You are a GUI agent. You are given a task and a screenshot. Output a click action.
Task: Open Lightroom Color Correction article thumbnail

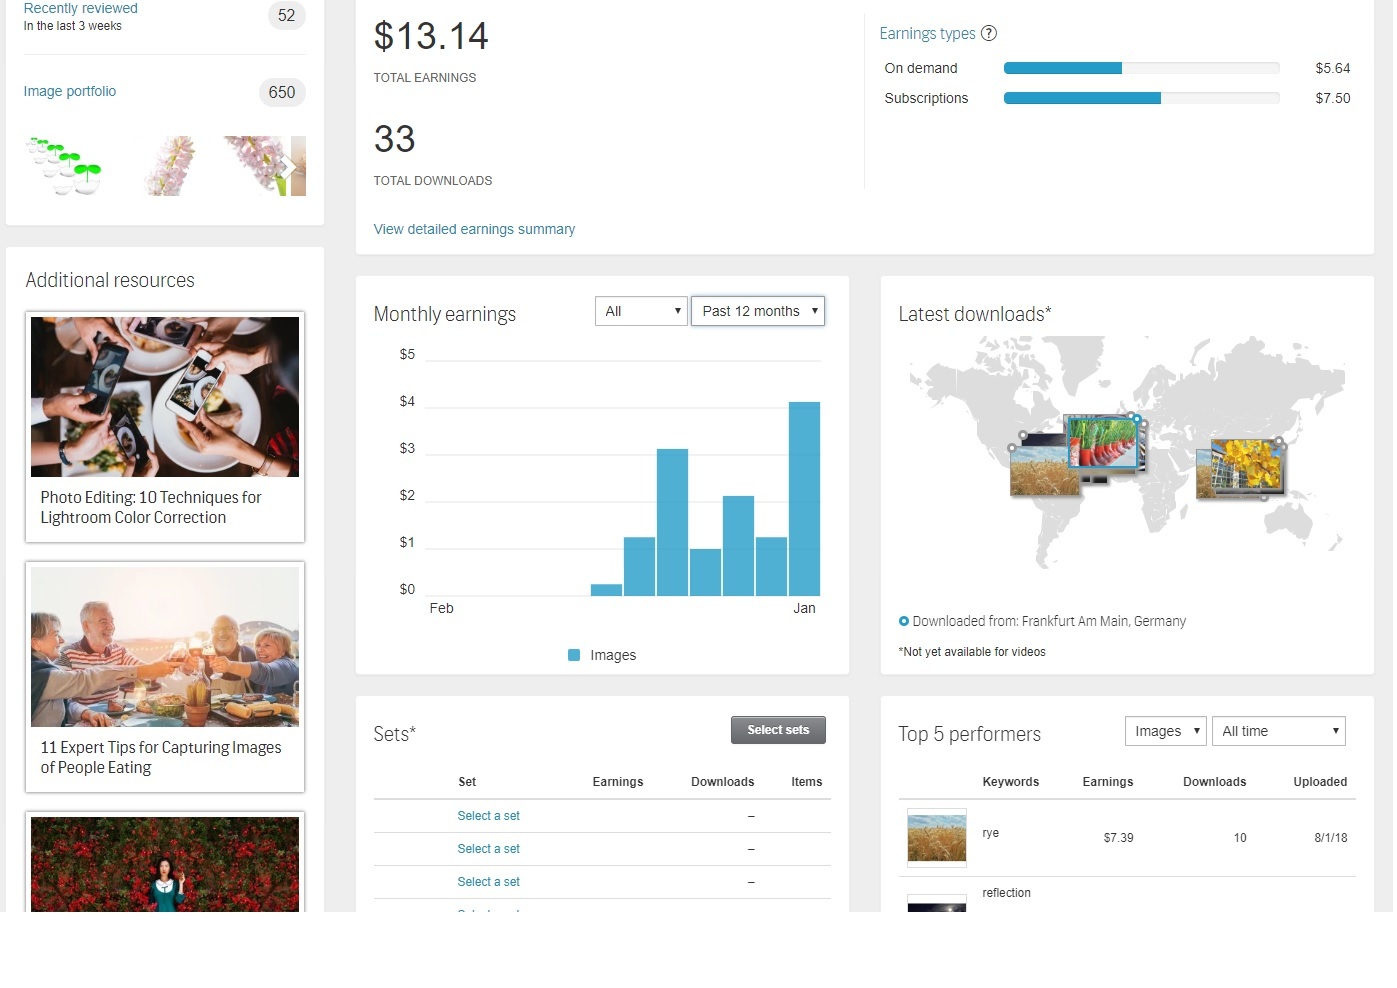coord(165,397)
